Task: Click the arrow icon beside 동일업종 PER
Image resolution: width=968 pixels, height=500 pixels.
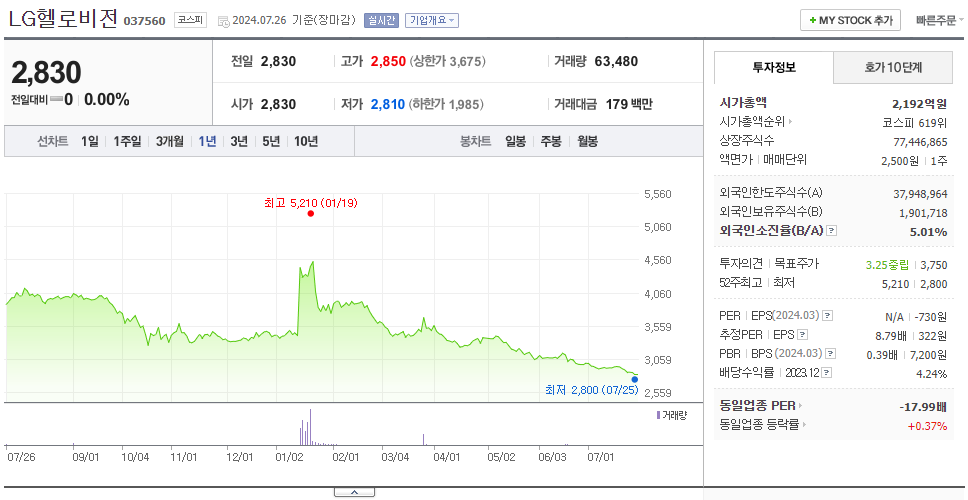Action: coord(801,406)
